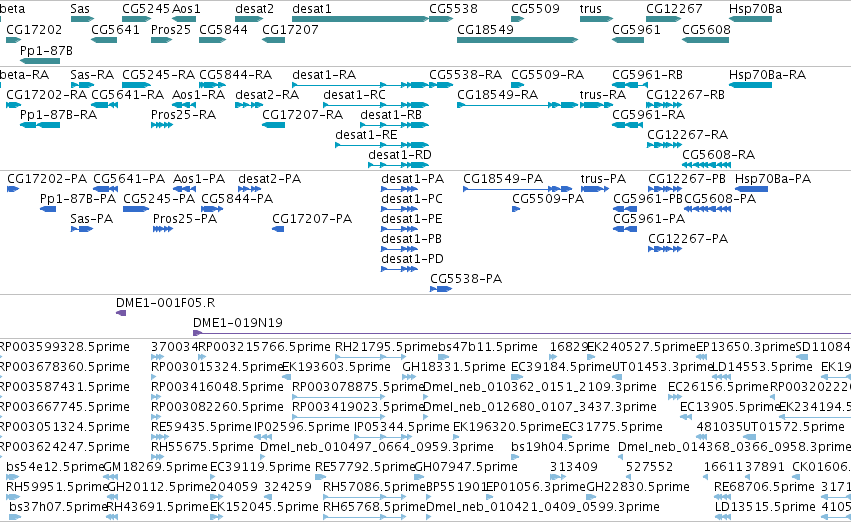Click the CG12267-RB transcript label
The width and height of the screenshot is (851, 522).
pyautogui.click(x=685, y=94)
